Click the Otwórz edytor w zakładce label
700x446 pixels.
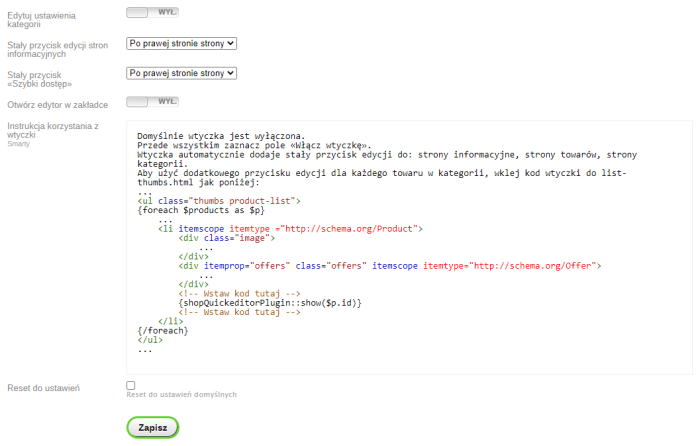point(57,104)
